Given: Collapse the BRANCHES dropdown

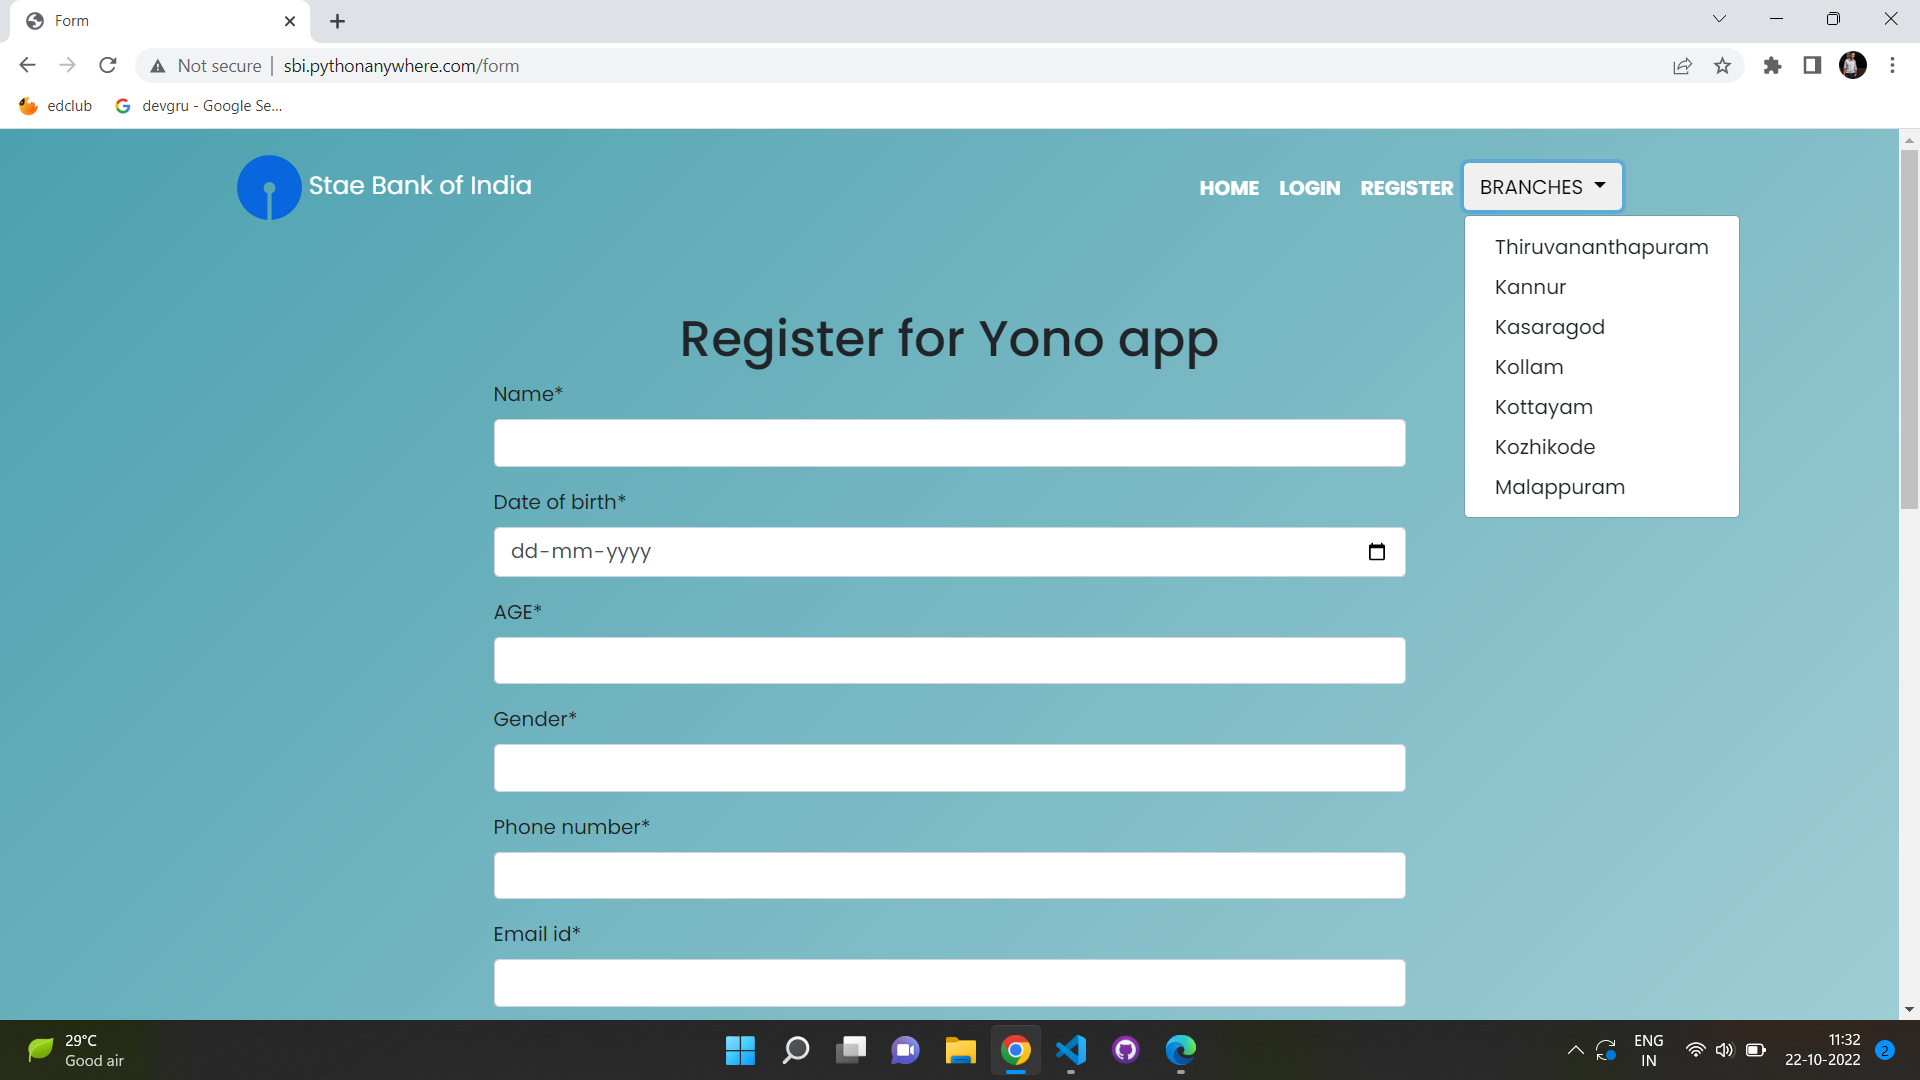Looking at the screenshot, I should pyautogui.click(x=1542, y=187).
